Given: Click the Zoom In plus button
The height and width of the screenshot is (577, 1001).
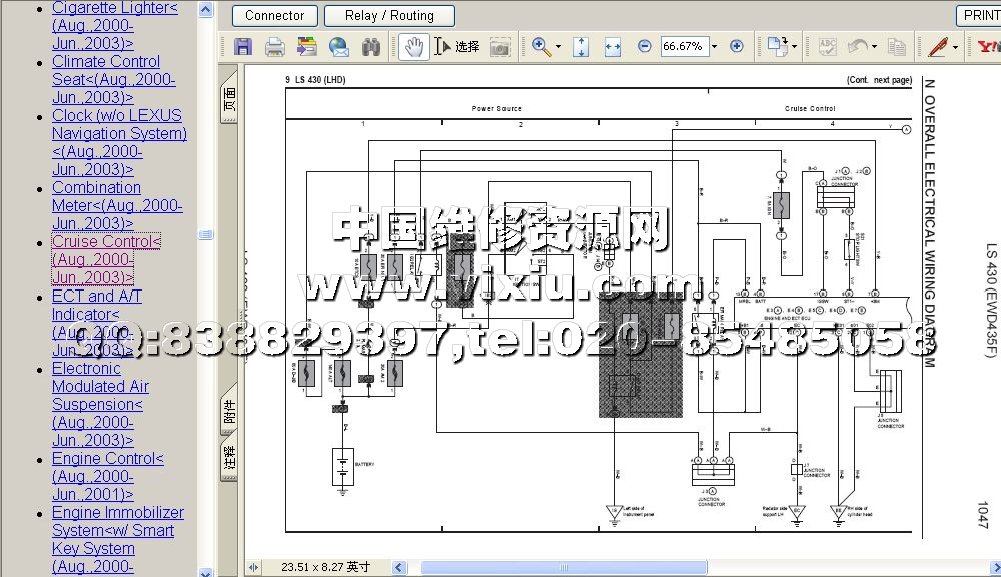Looking at the screenshot, I should [x=737, y=46].
